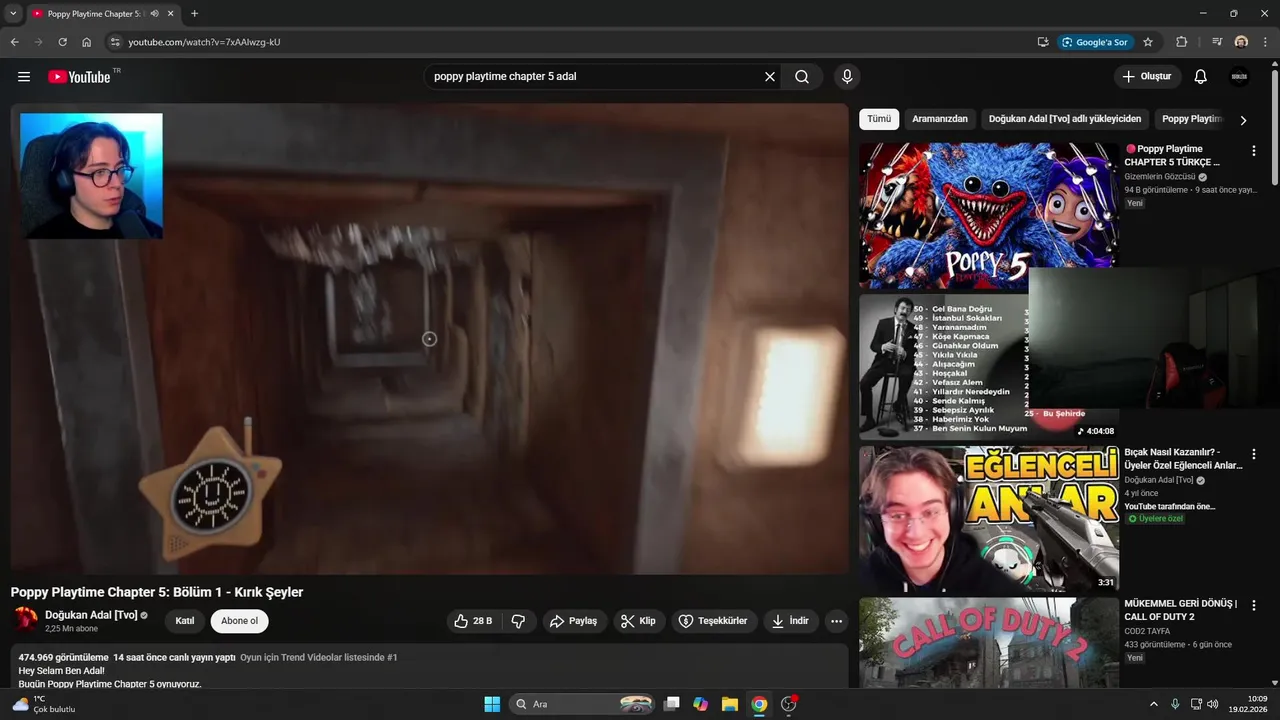Screen dimensions: 1280x720
Task: Open Task View on the taskbar
Action: coord(672,704)
